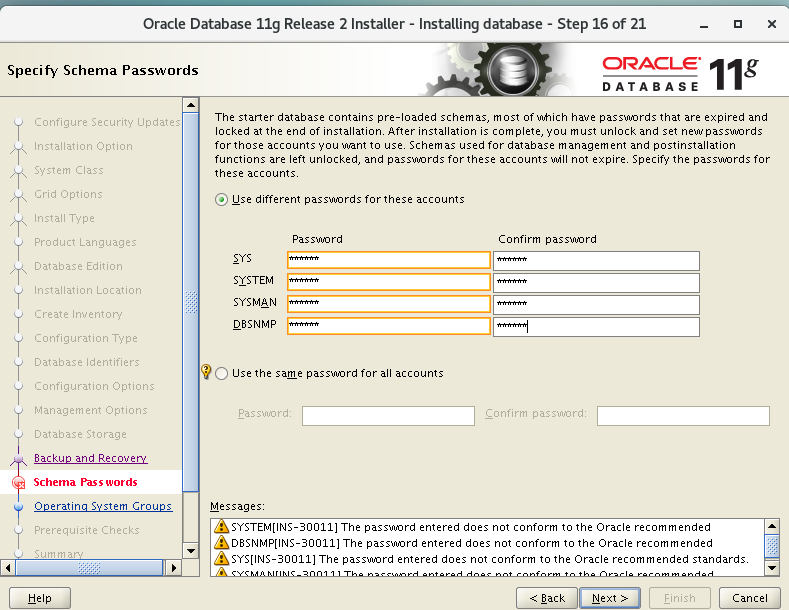Screen dimensions: 789x610
Task: Click the DBSNMP confirm password field
Action: click(596, 327)
